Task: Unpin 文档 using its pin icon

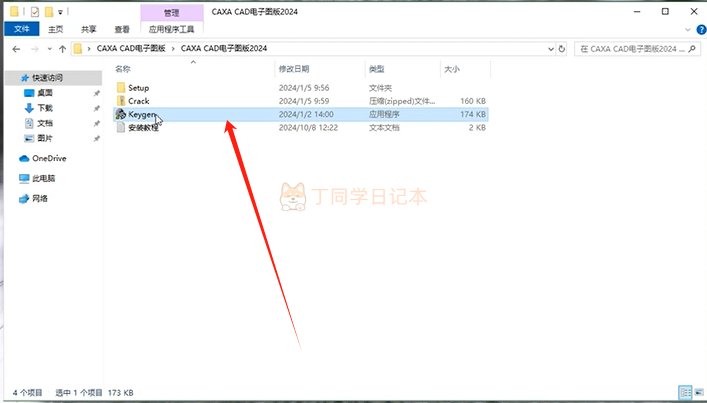Action: 96,124
